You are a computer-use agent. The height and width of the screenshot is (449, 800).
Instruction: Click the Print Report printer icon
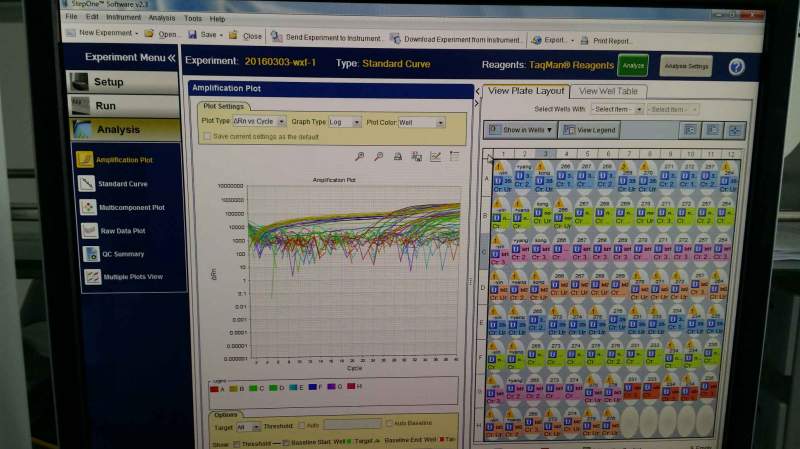pyautogui.click(x=585, y=40)
